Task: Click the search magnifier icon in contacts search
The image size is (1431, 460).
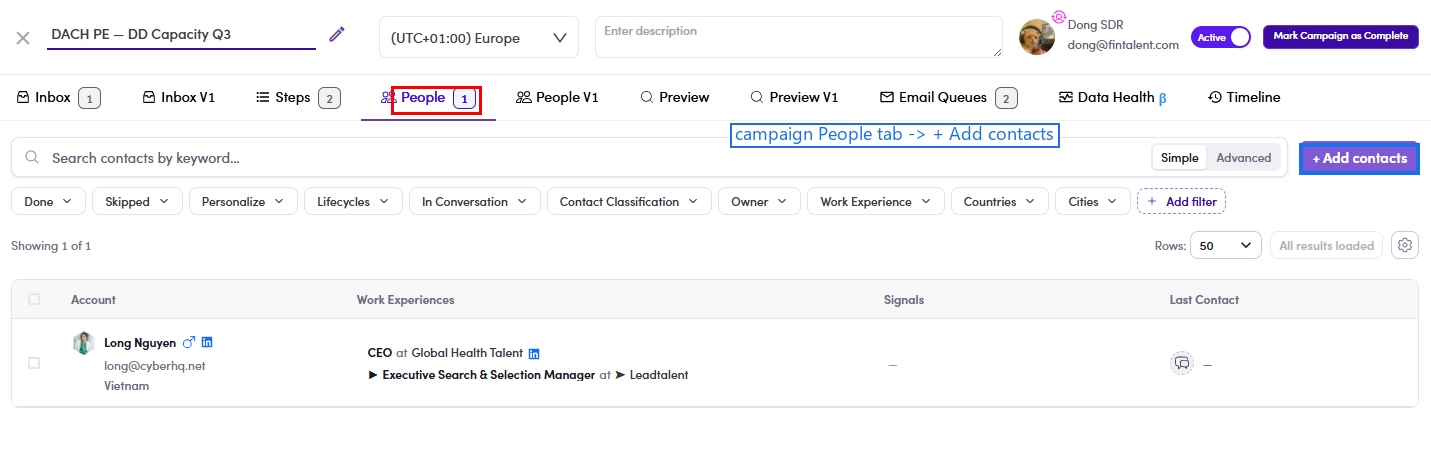Action: (32, 158)
